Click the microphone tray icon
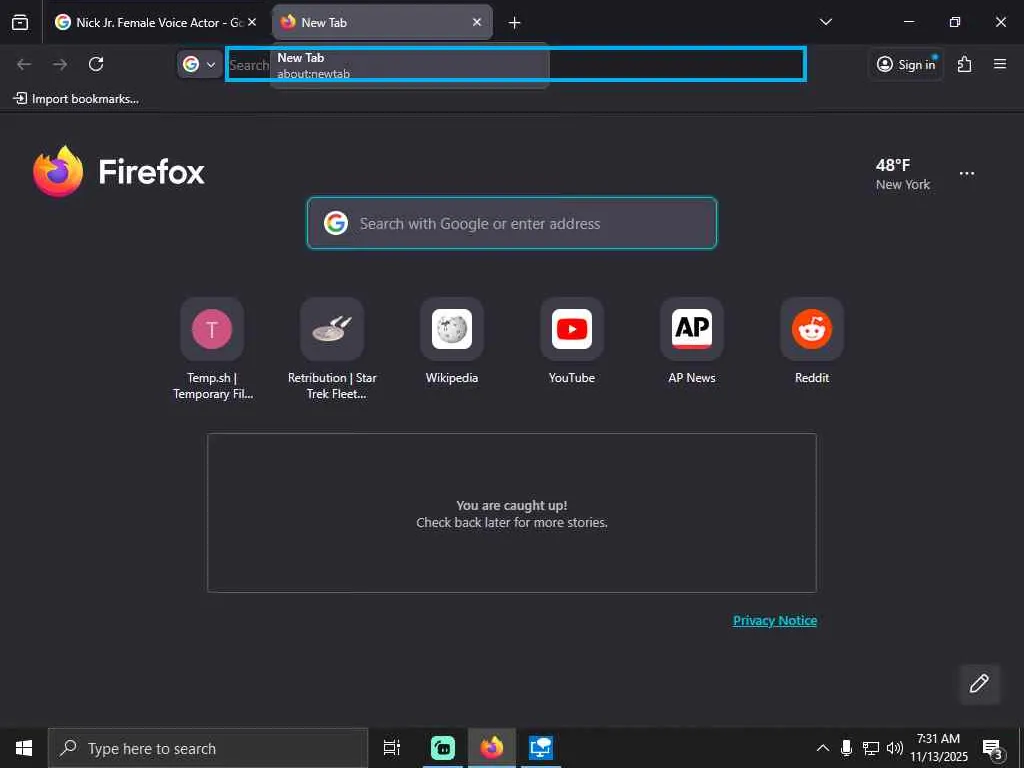 point(846,748)
